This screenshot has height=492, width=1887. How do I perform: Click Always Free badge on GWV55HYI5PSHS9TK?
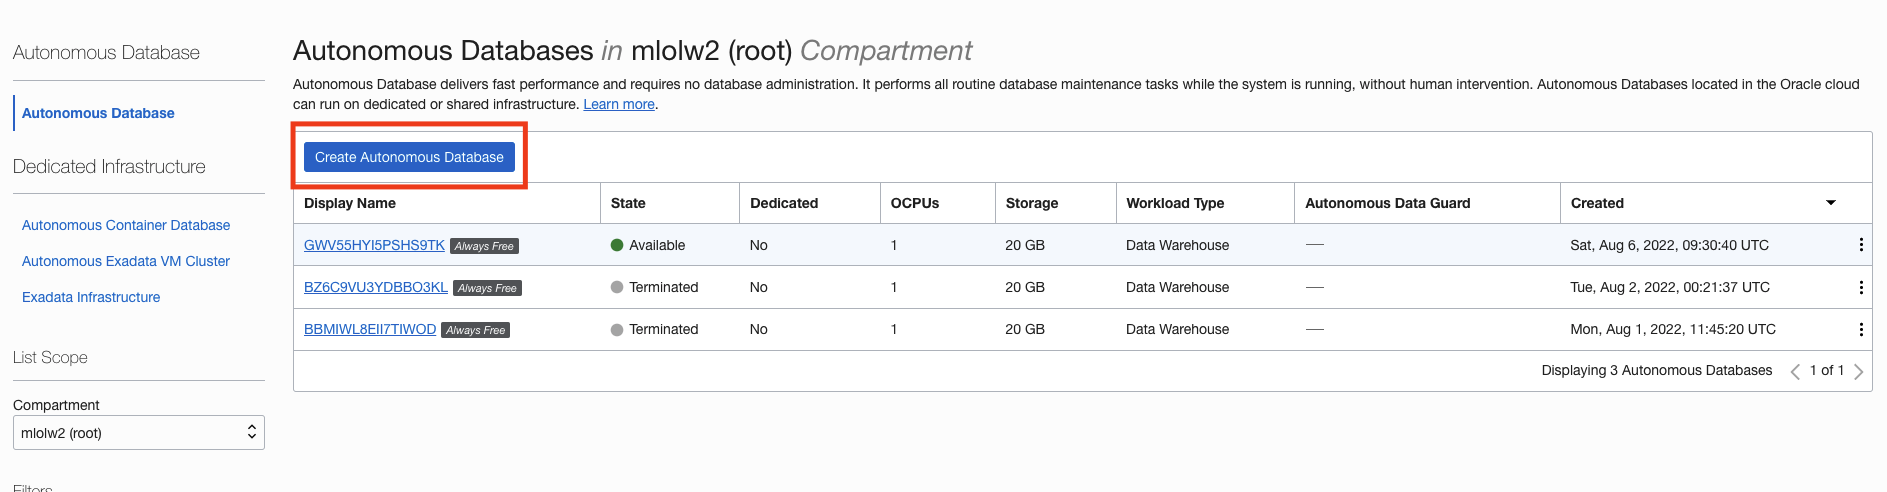484,246
